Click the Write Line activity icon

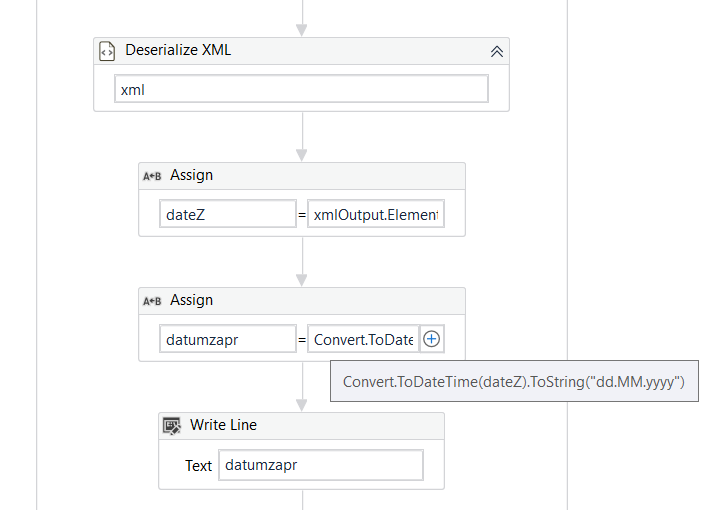point(172,426)
